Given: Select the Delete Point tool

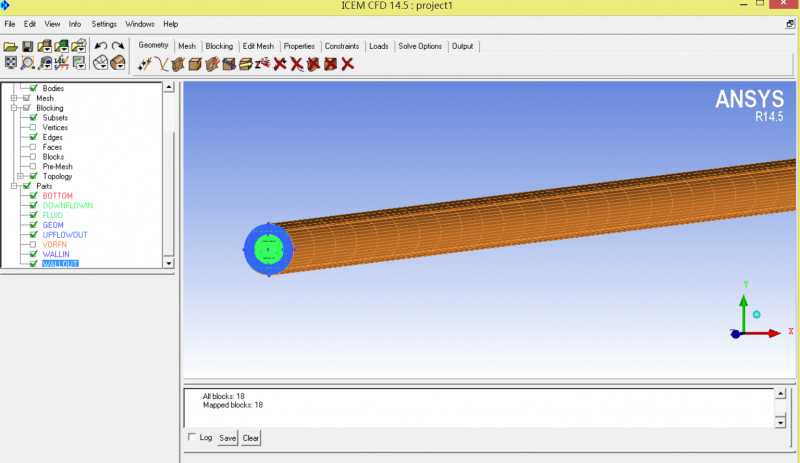Looking at the screenshot, I should 280,64.
